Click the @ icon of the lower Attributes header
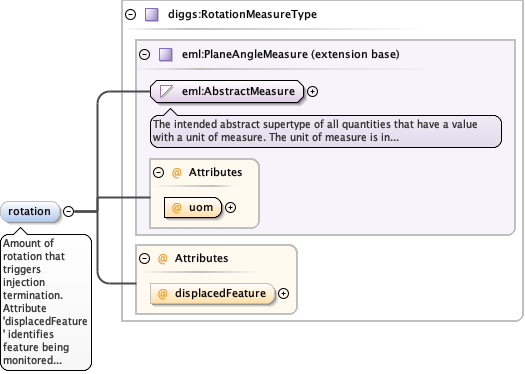Screen dimensions: 525x374 (x=162, y=258)
